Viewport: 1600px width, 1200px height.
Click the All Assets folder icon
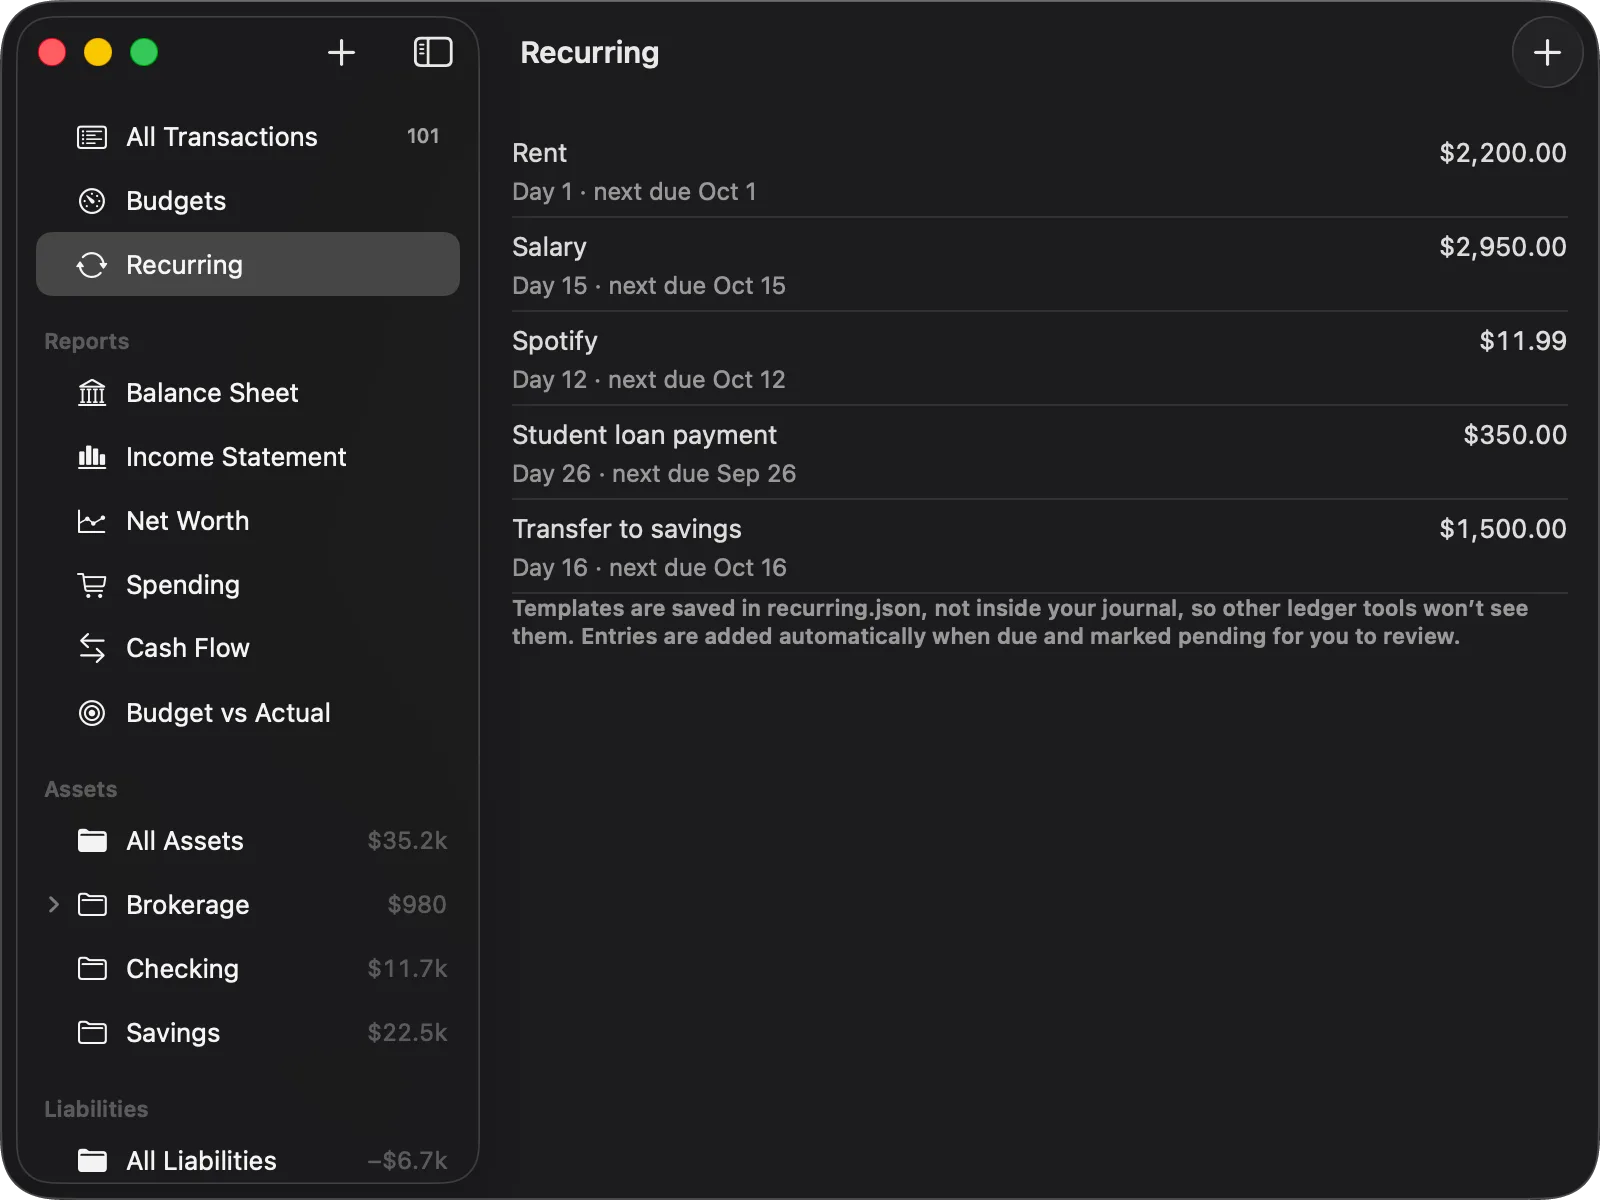tap(92, 841)
